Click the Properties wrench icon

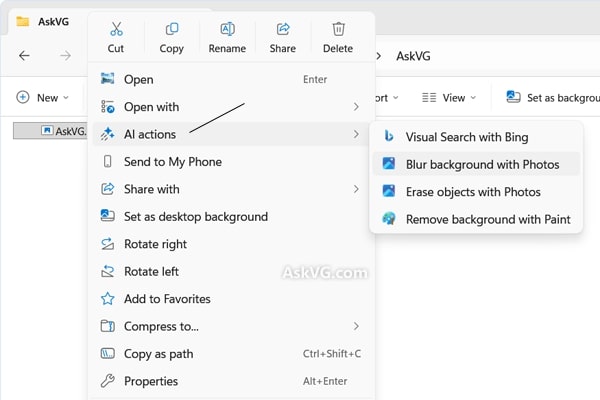pos(108,381)
